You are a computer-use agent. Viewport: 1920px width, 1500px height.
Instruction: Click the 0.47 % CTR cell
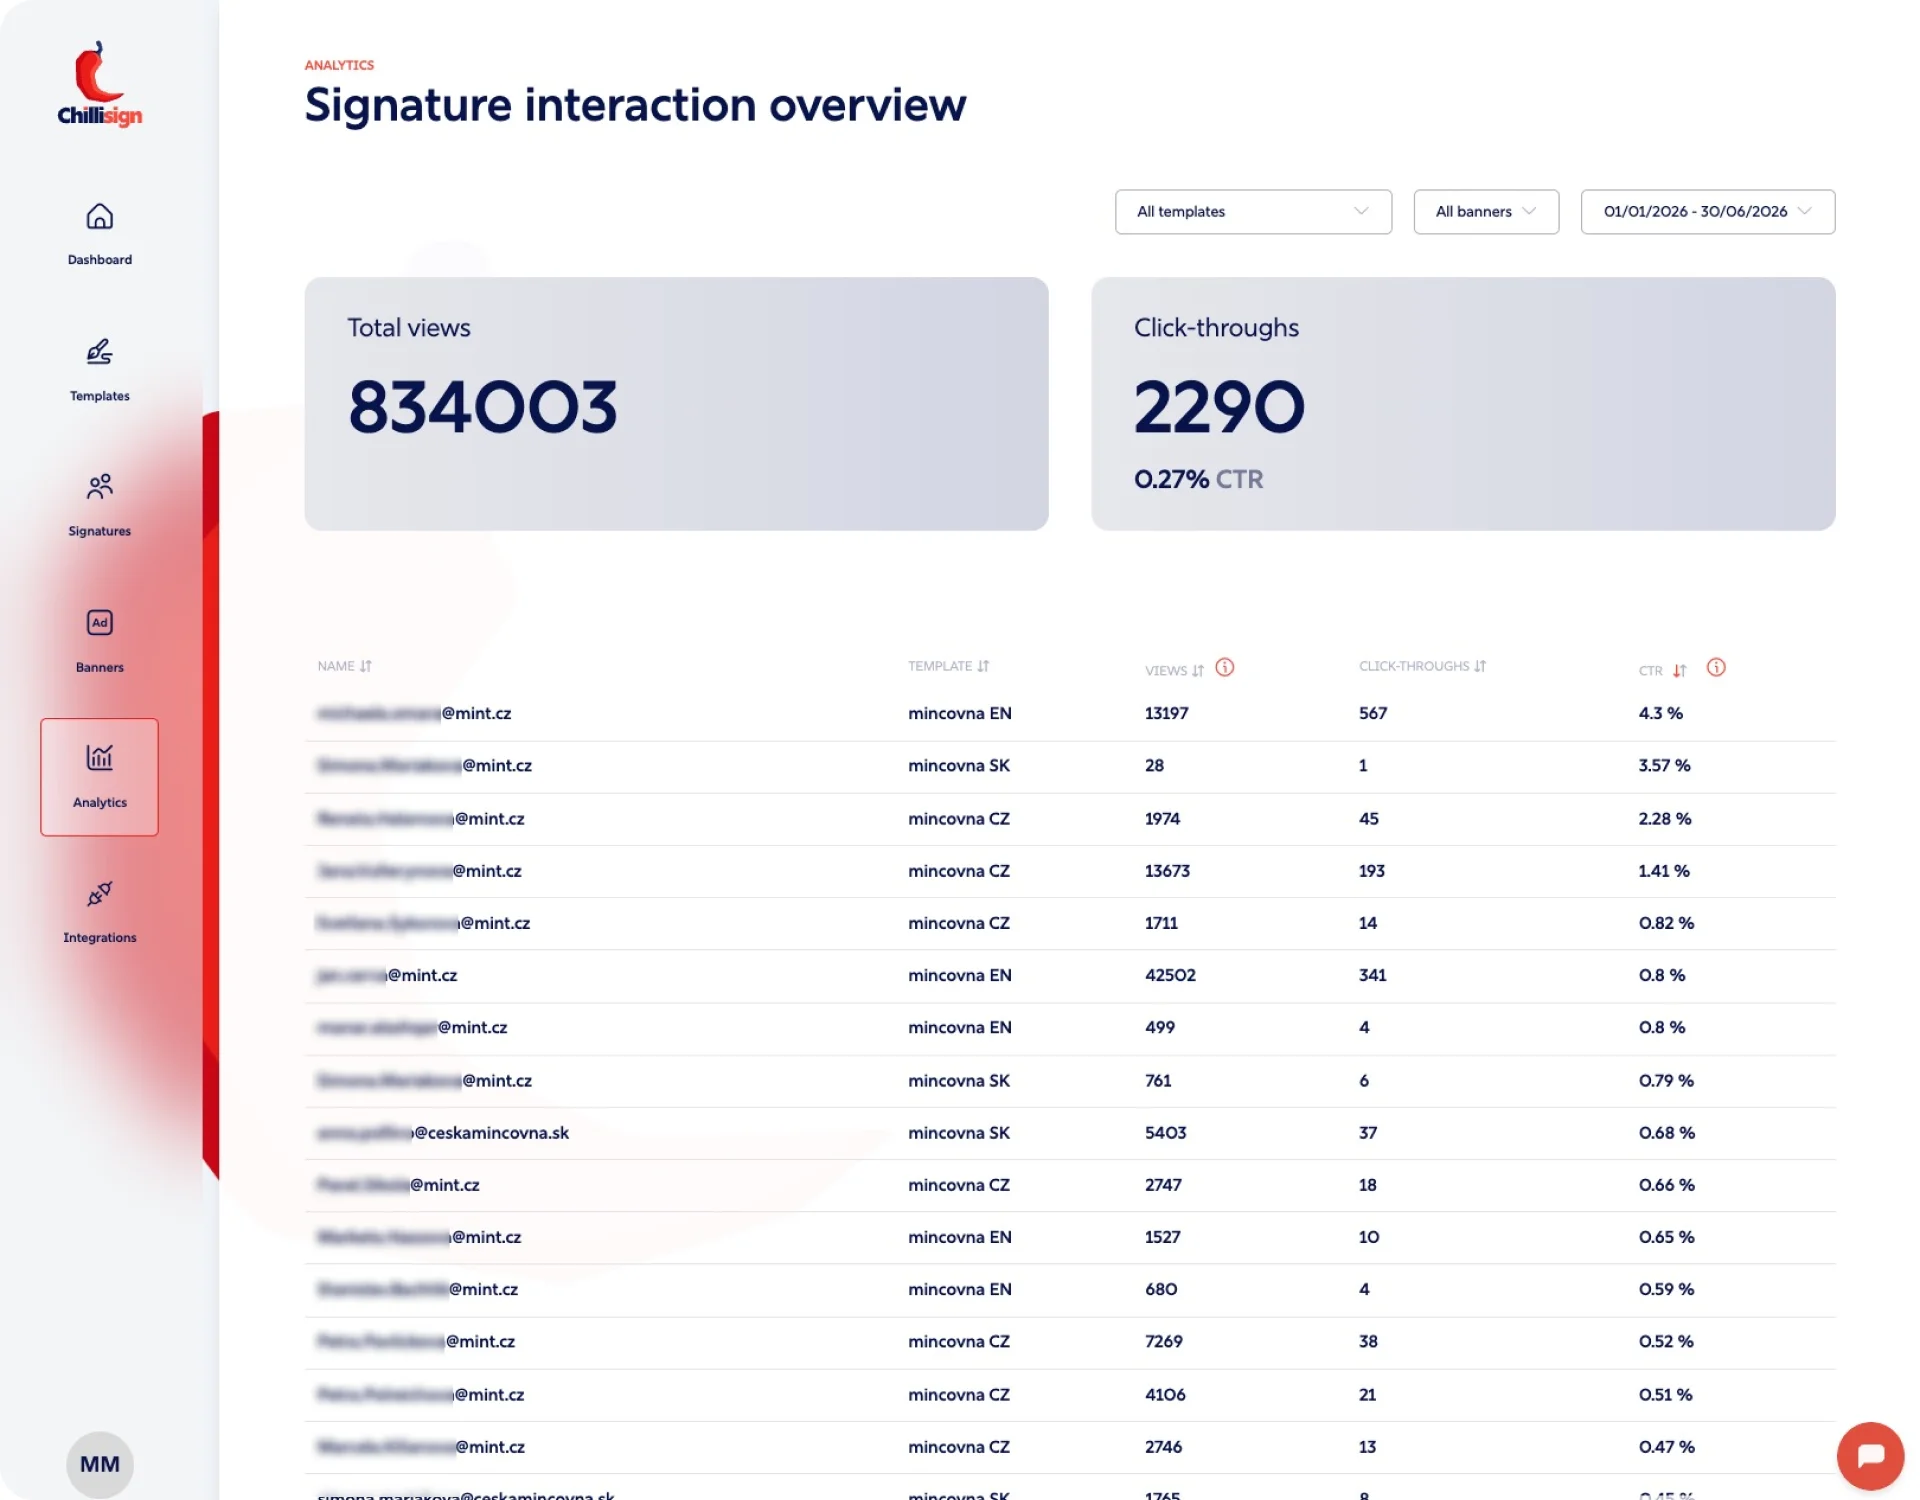(1666, 1447)
